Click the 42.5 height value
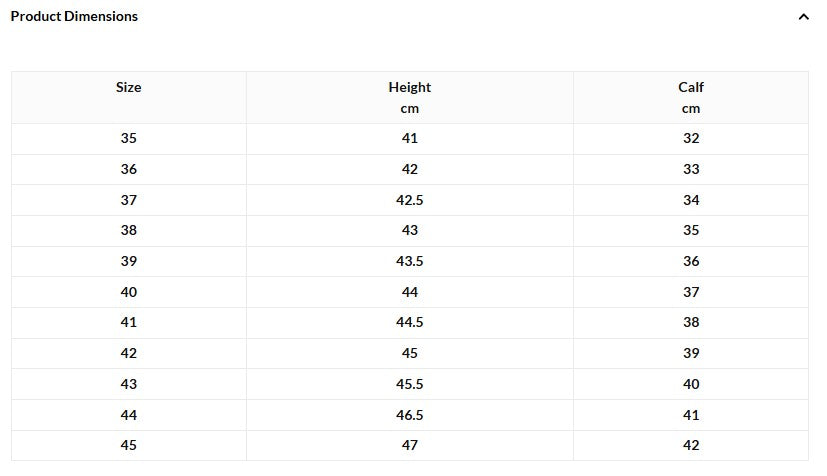Image resolution: width=827 pixels, height=476 pixels. (410, 201)
